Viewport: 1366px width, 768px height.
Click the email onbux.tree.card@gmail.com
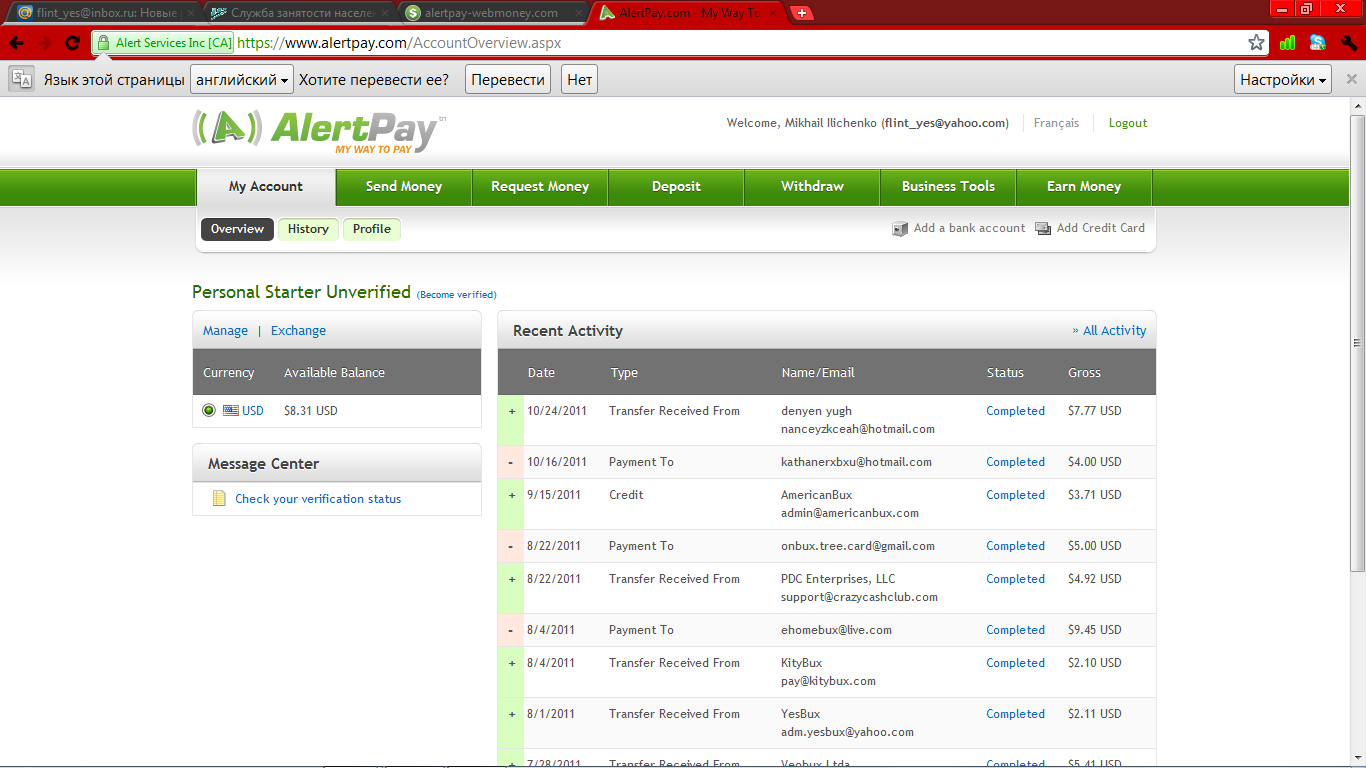tap(858, 546)
